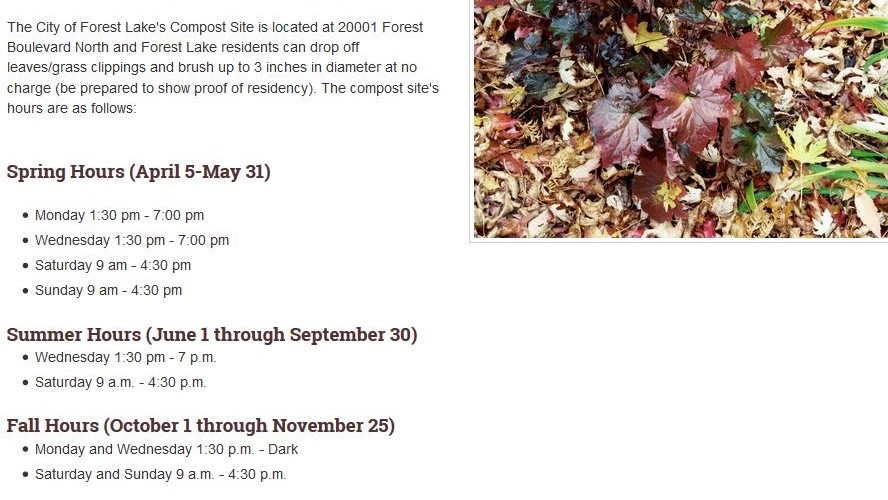Click Wednesday 1:30 pm - 7 p.m. summer entry
This screenshot has width=888, height=500.
point(126,357)
